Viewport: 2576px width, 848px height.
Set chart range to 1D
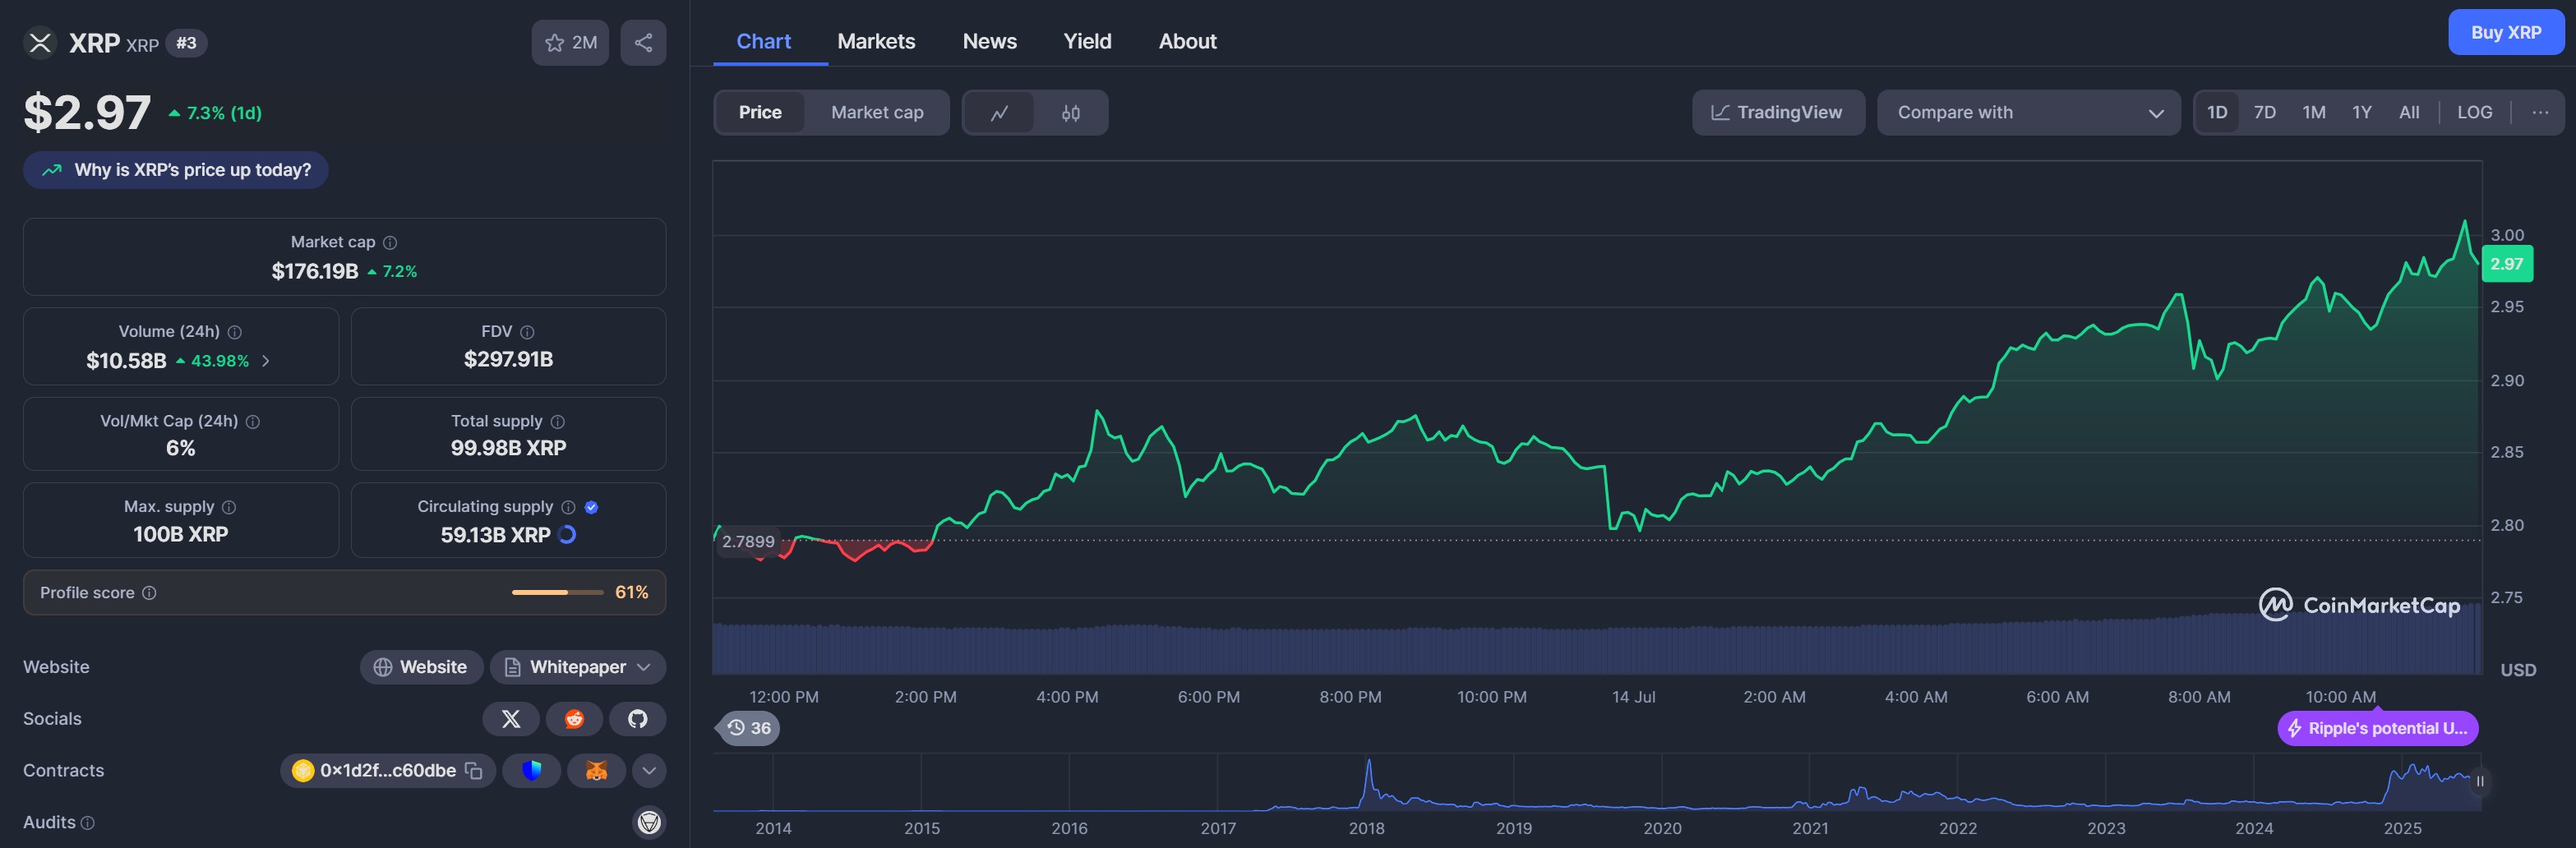click(x=2217, y=112)
